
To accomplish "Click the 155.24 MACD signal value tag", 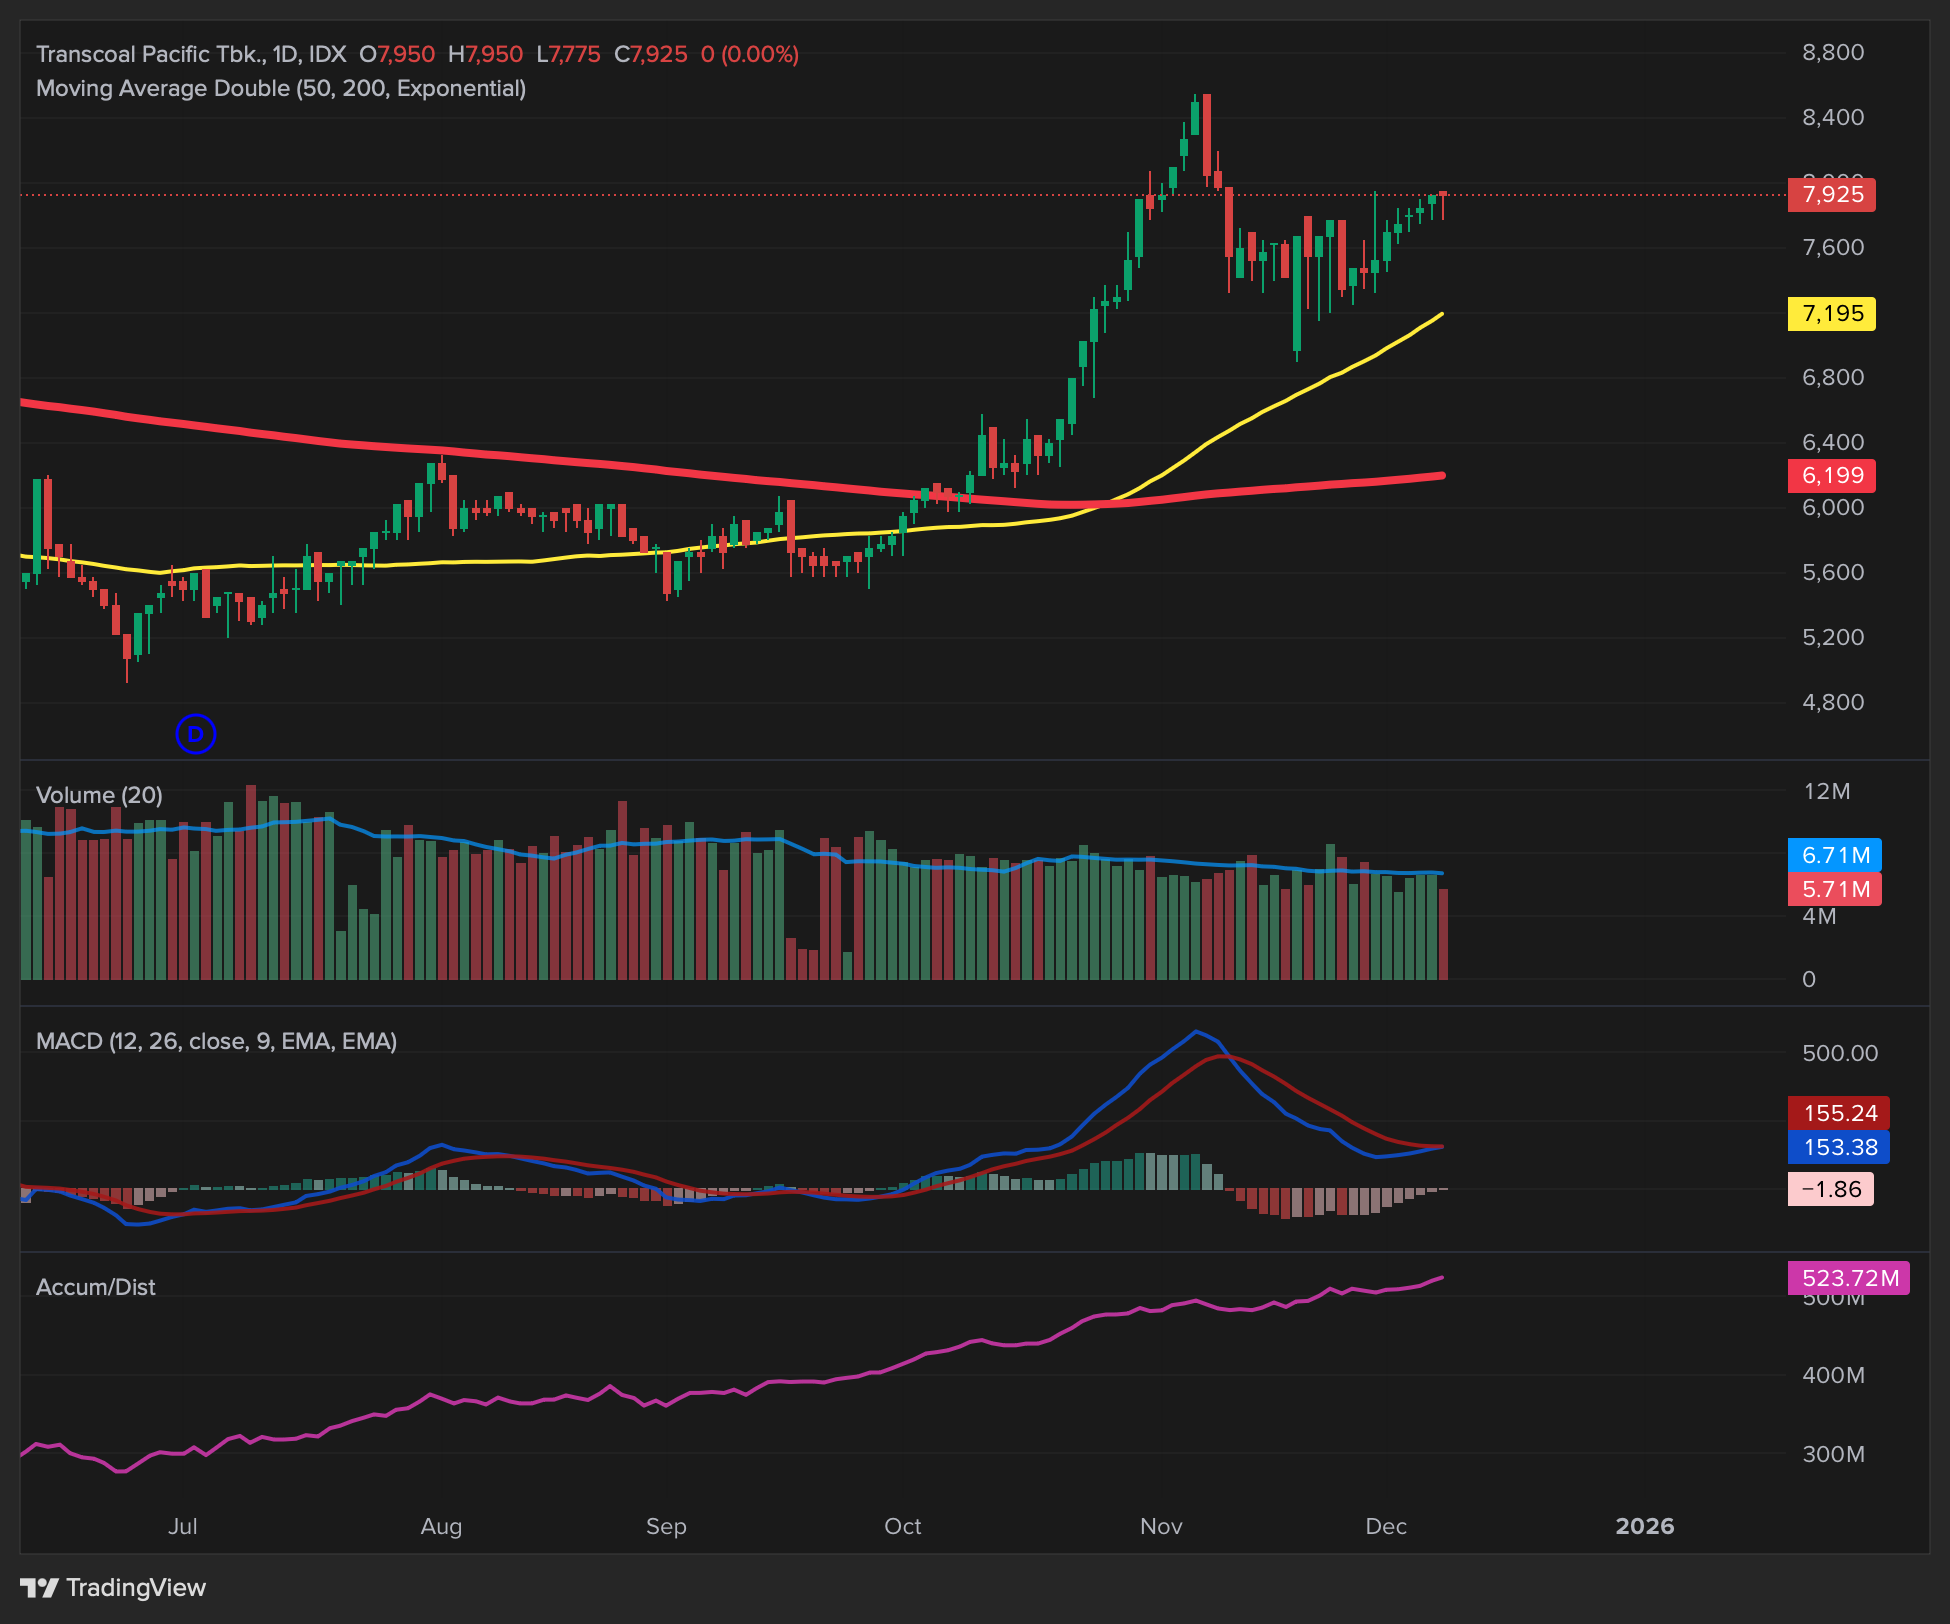I will 1838,1113.
